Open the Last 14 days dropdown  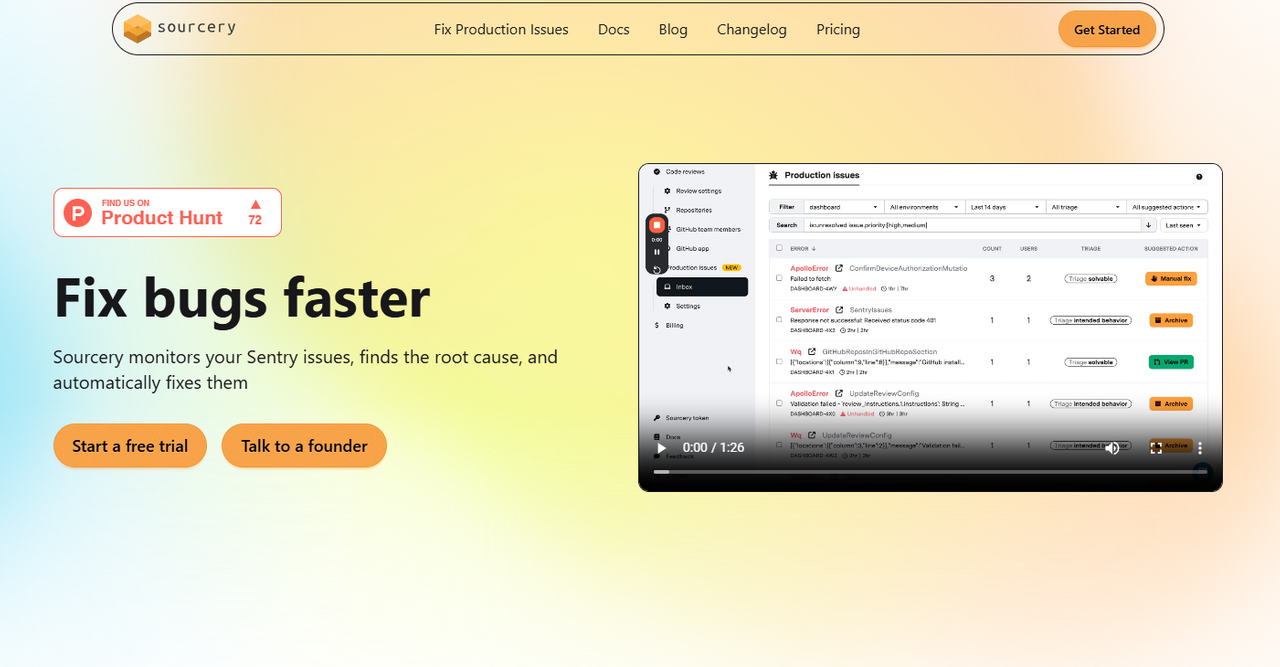[x=1006, y=207]
